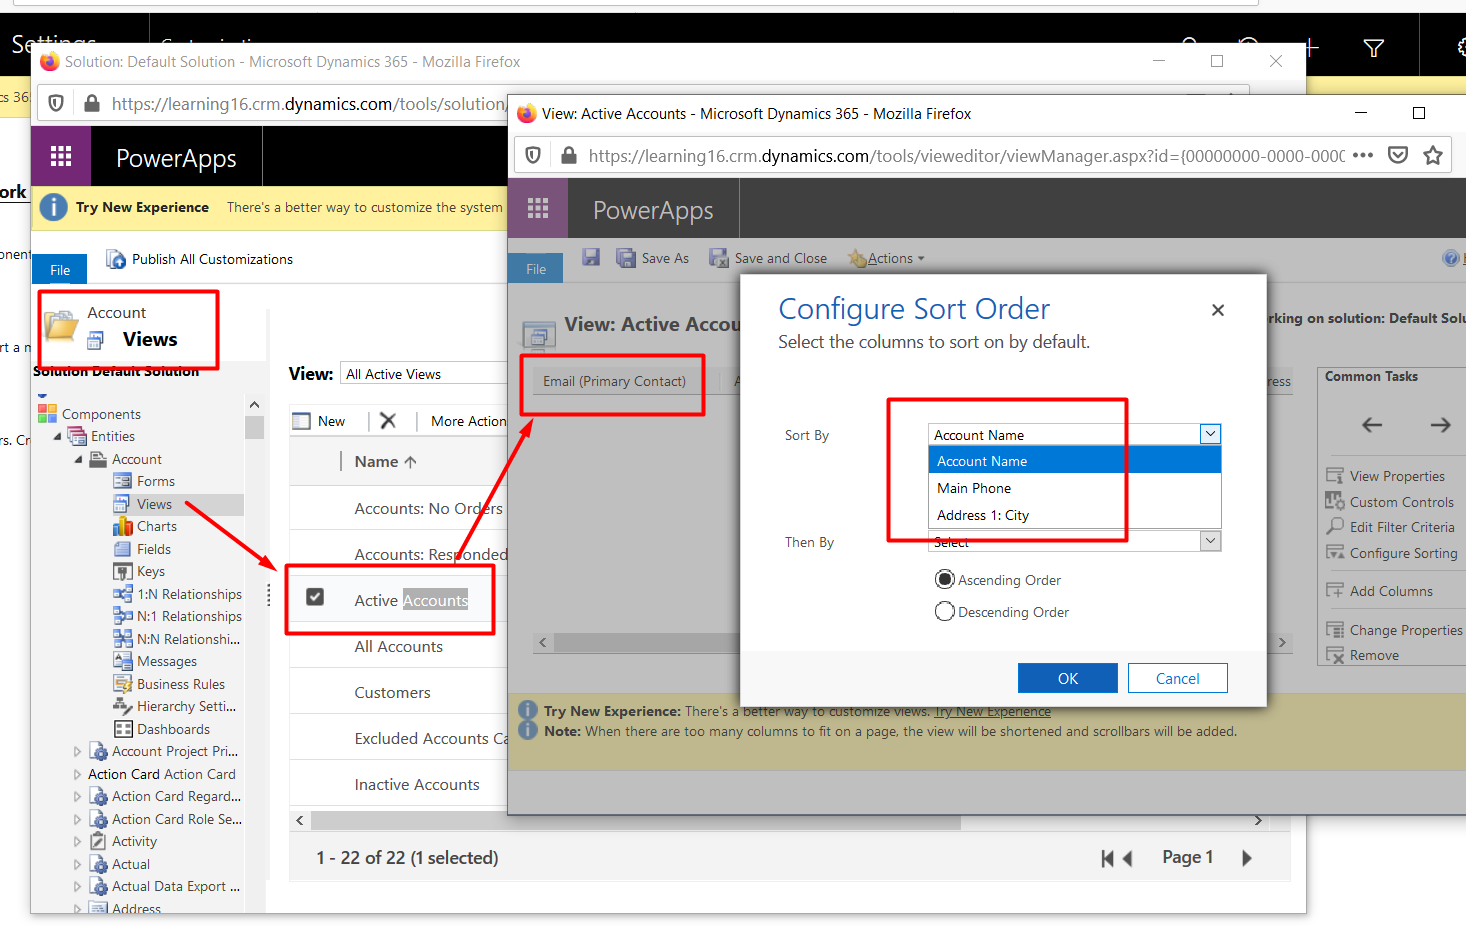The image size is (1466, 926).
Task: Open the Keys node under Account
Action: pos(140,571)
